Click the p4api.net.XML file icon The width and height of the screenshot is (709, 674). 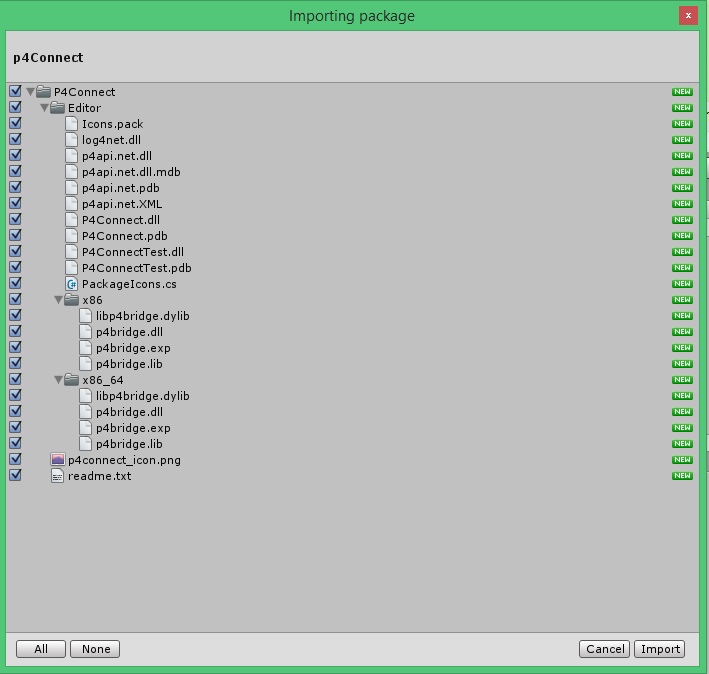71,204
